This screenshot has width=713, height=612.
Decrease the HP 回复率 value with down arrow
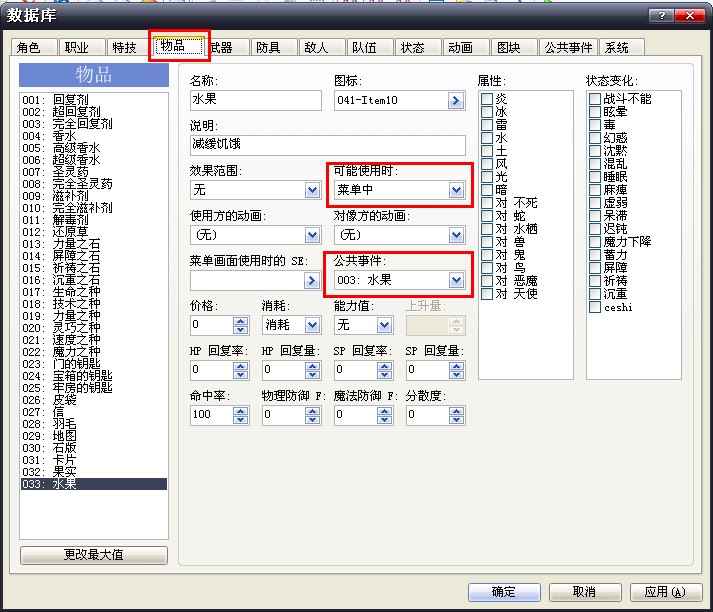pyautogui.click(x=241, y=375)
